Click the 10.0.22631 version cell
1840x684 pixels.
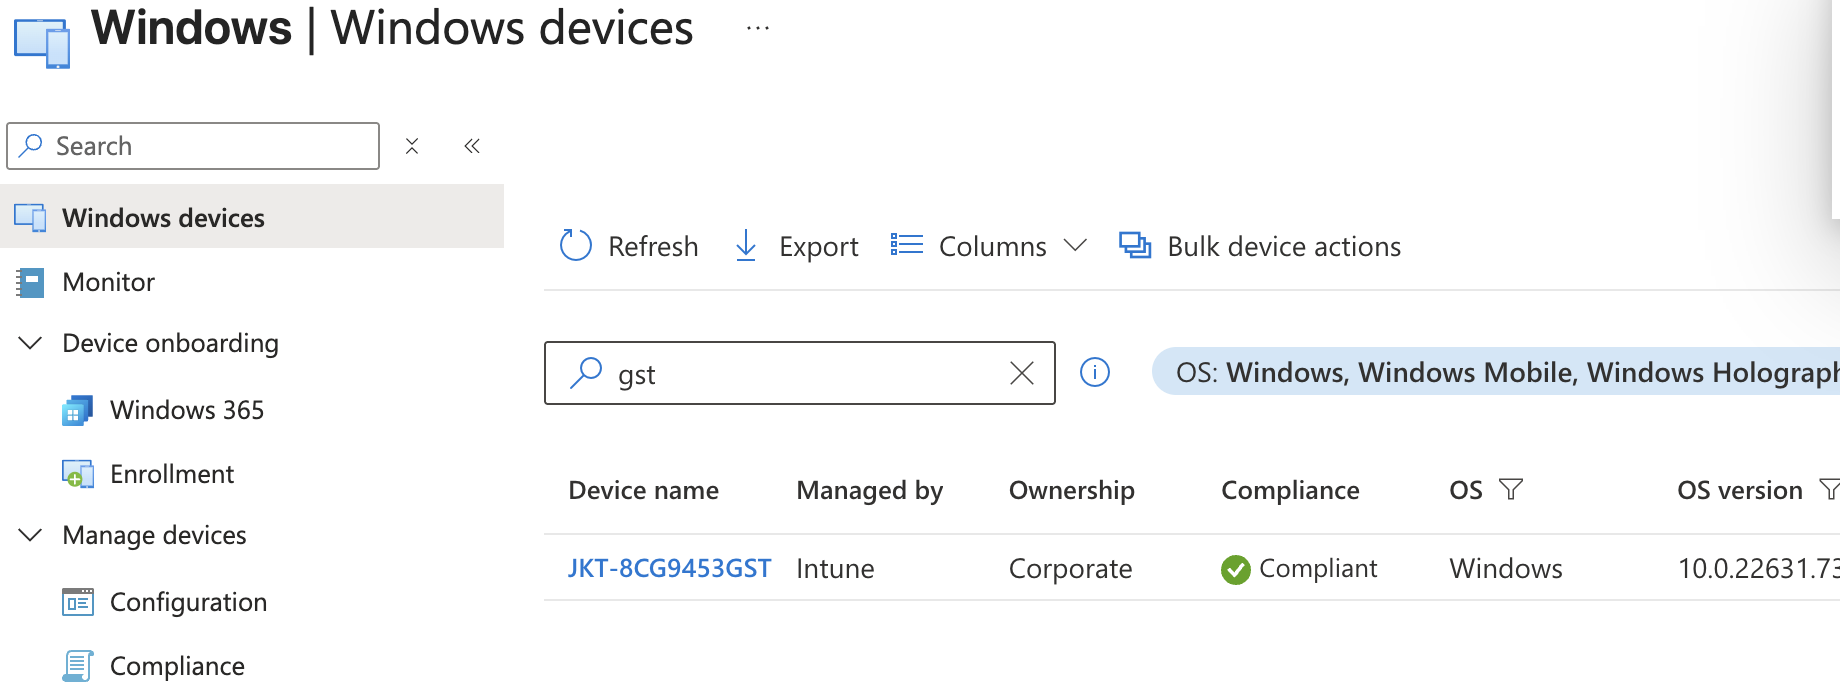pyautogui.click(x=1758, y=568)
